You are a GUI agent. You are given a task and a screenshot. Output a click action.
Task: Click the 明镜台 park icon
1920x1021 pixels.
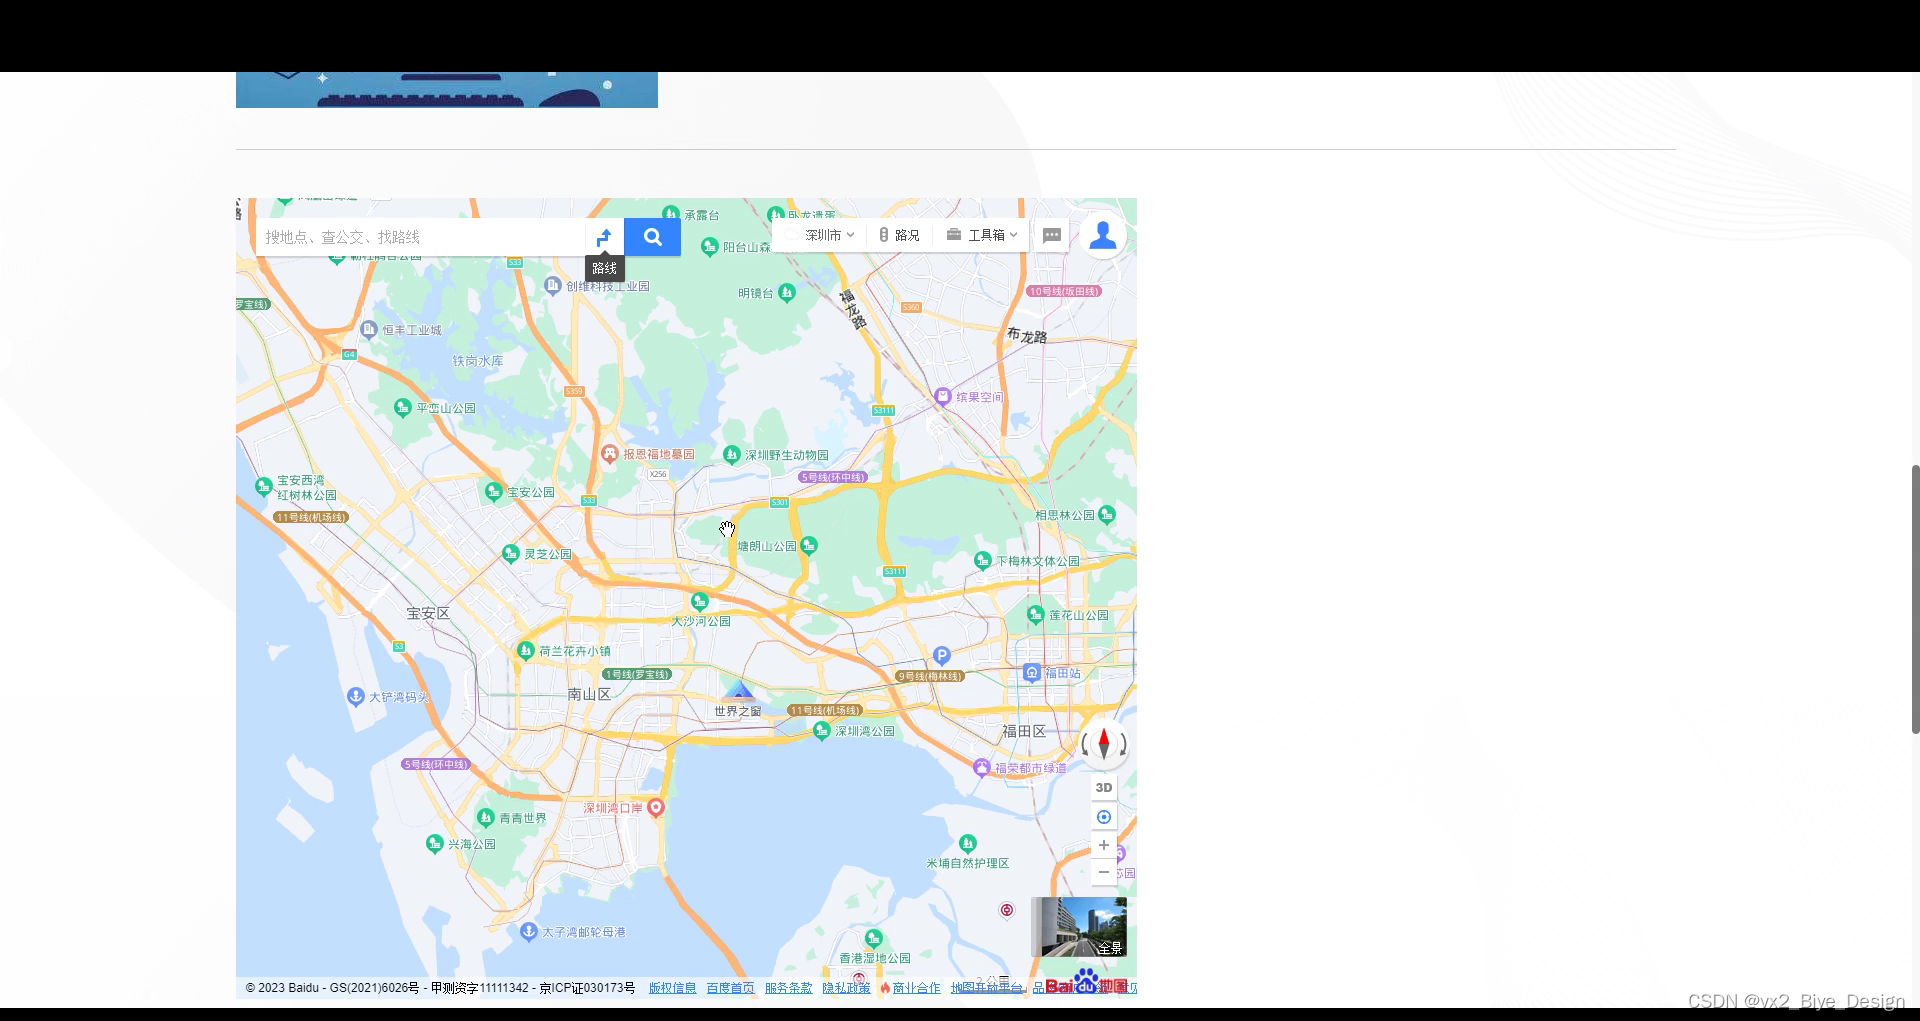coord(787,292)
